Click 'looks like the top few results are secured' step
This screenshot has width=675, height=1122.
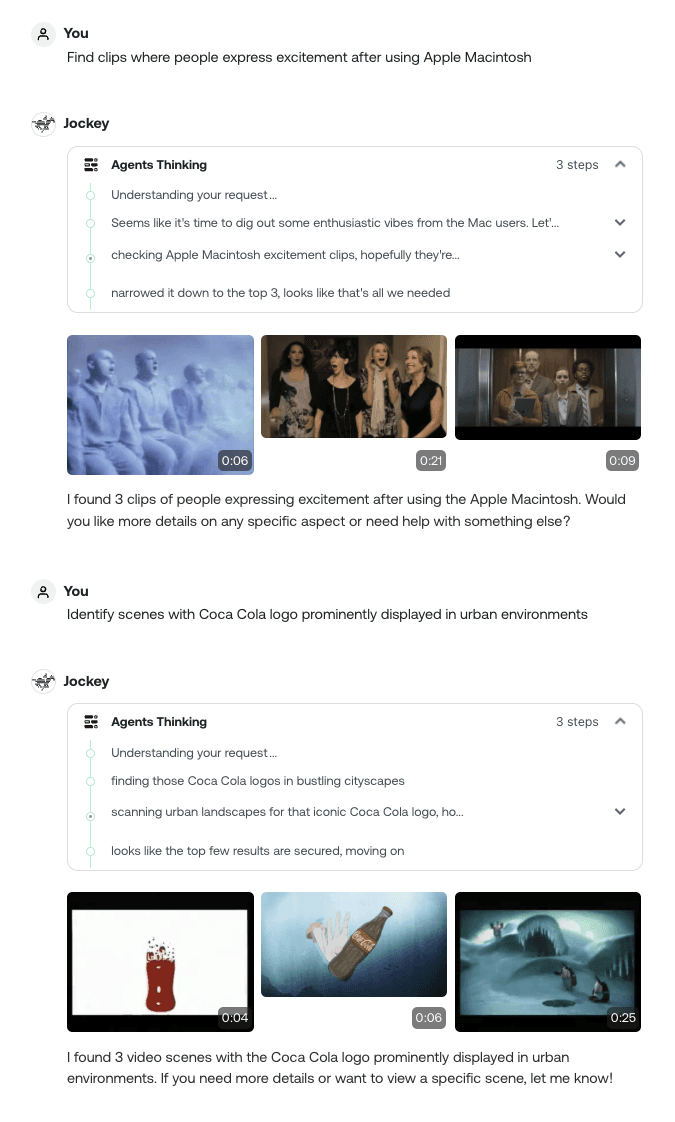[258, 851]
